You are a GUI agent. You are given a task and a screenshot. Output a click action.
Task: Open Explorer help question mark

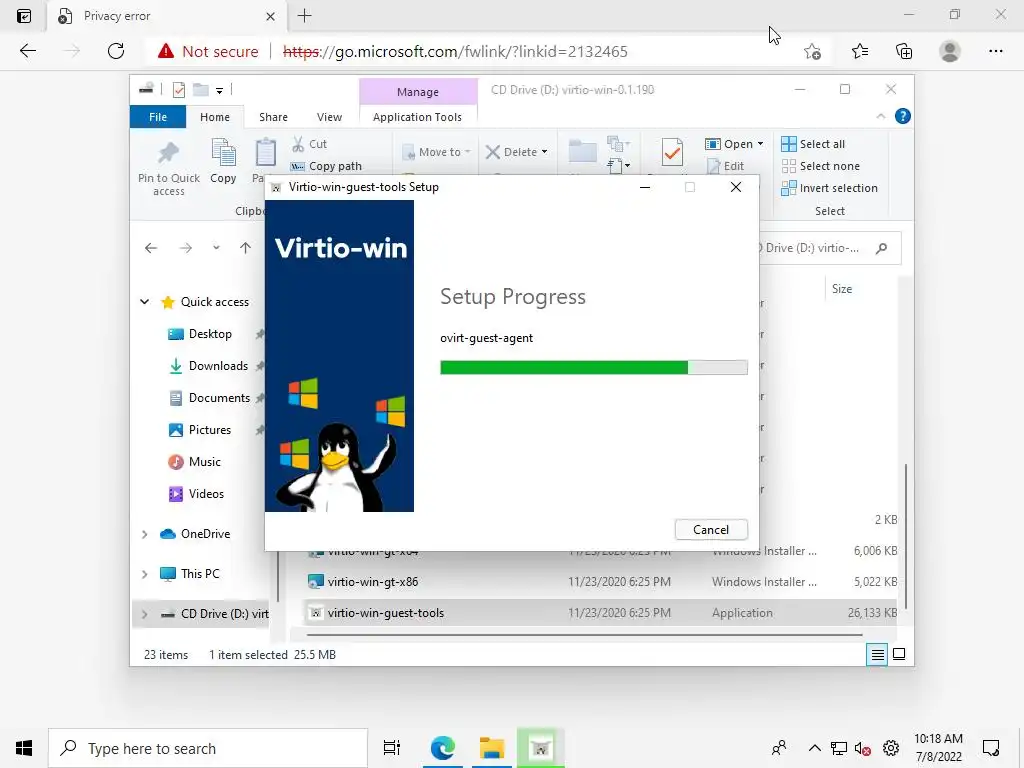[903, 116]
